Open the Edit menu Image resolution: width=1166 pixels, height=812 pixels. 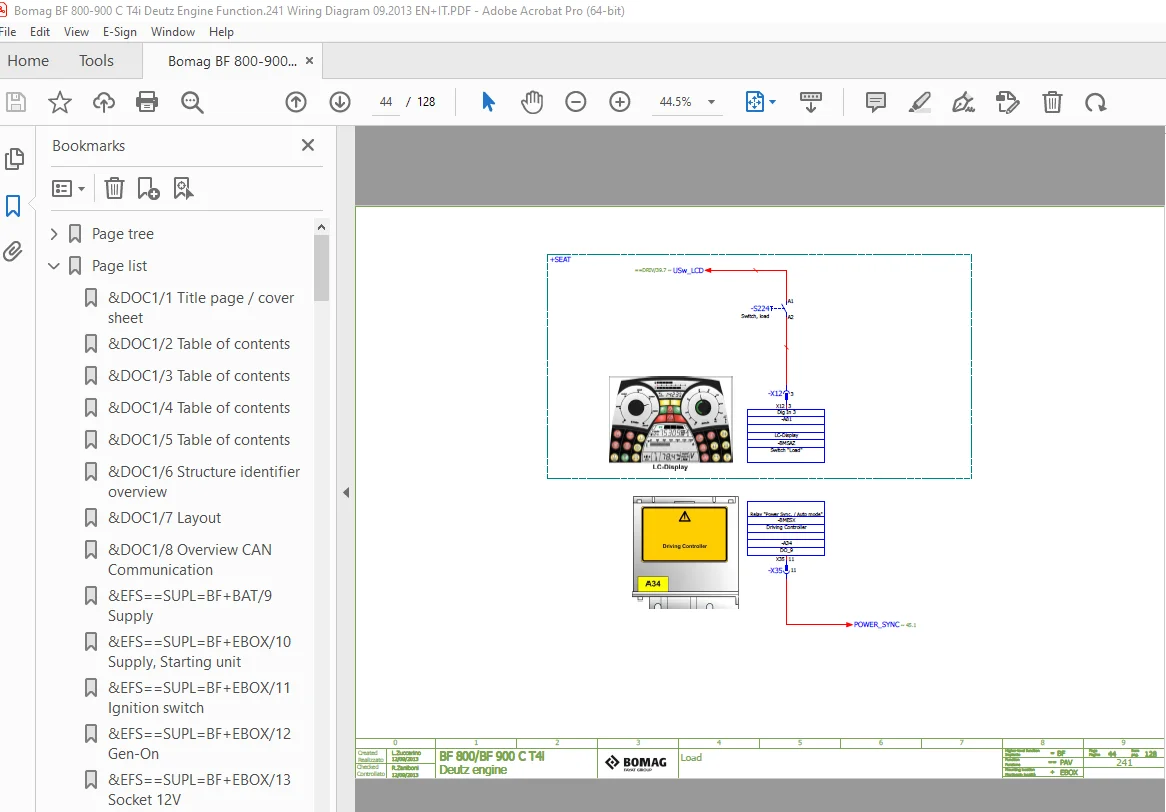point(40,32)
